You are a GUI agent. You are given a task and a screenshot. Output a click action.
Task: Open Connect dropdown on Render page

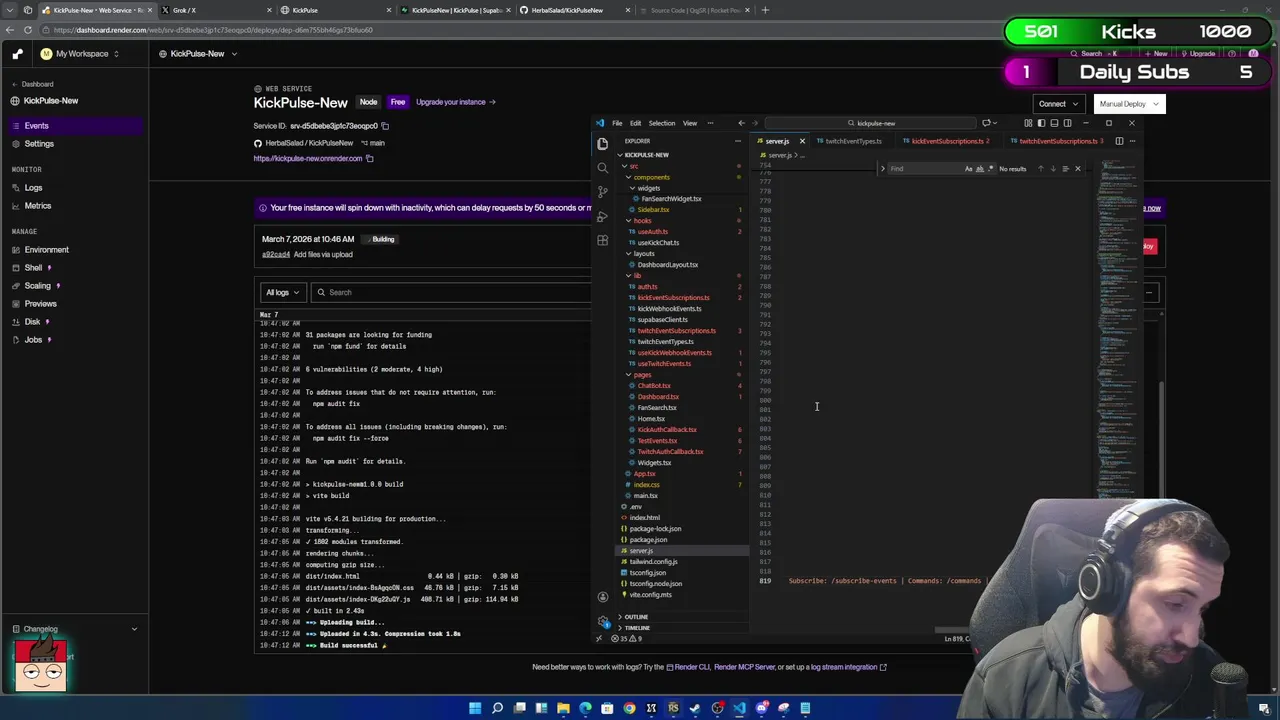pyautogui.click(x=1058, y=104)
